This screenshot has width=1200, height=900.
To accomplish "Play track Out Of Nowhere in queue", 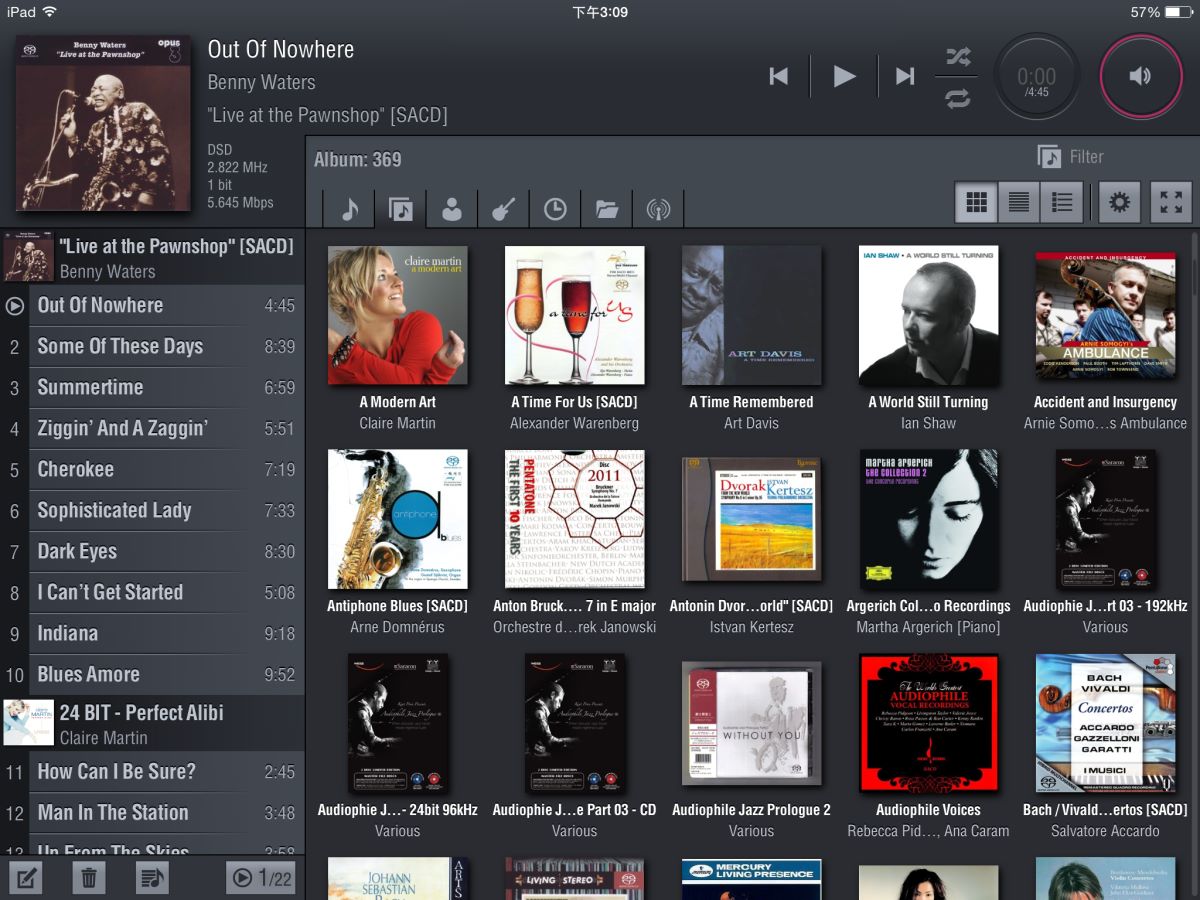I will click(x=152, y=305).
